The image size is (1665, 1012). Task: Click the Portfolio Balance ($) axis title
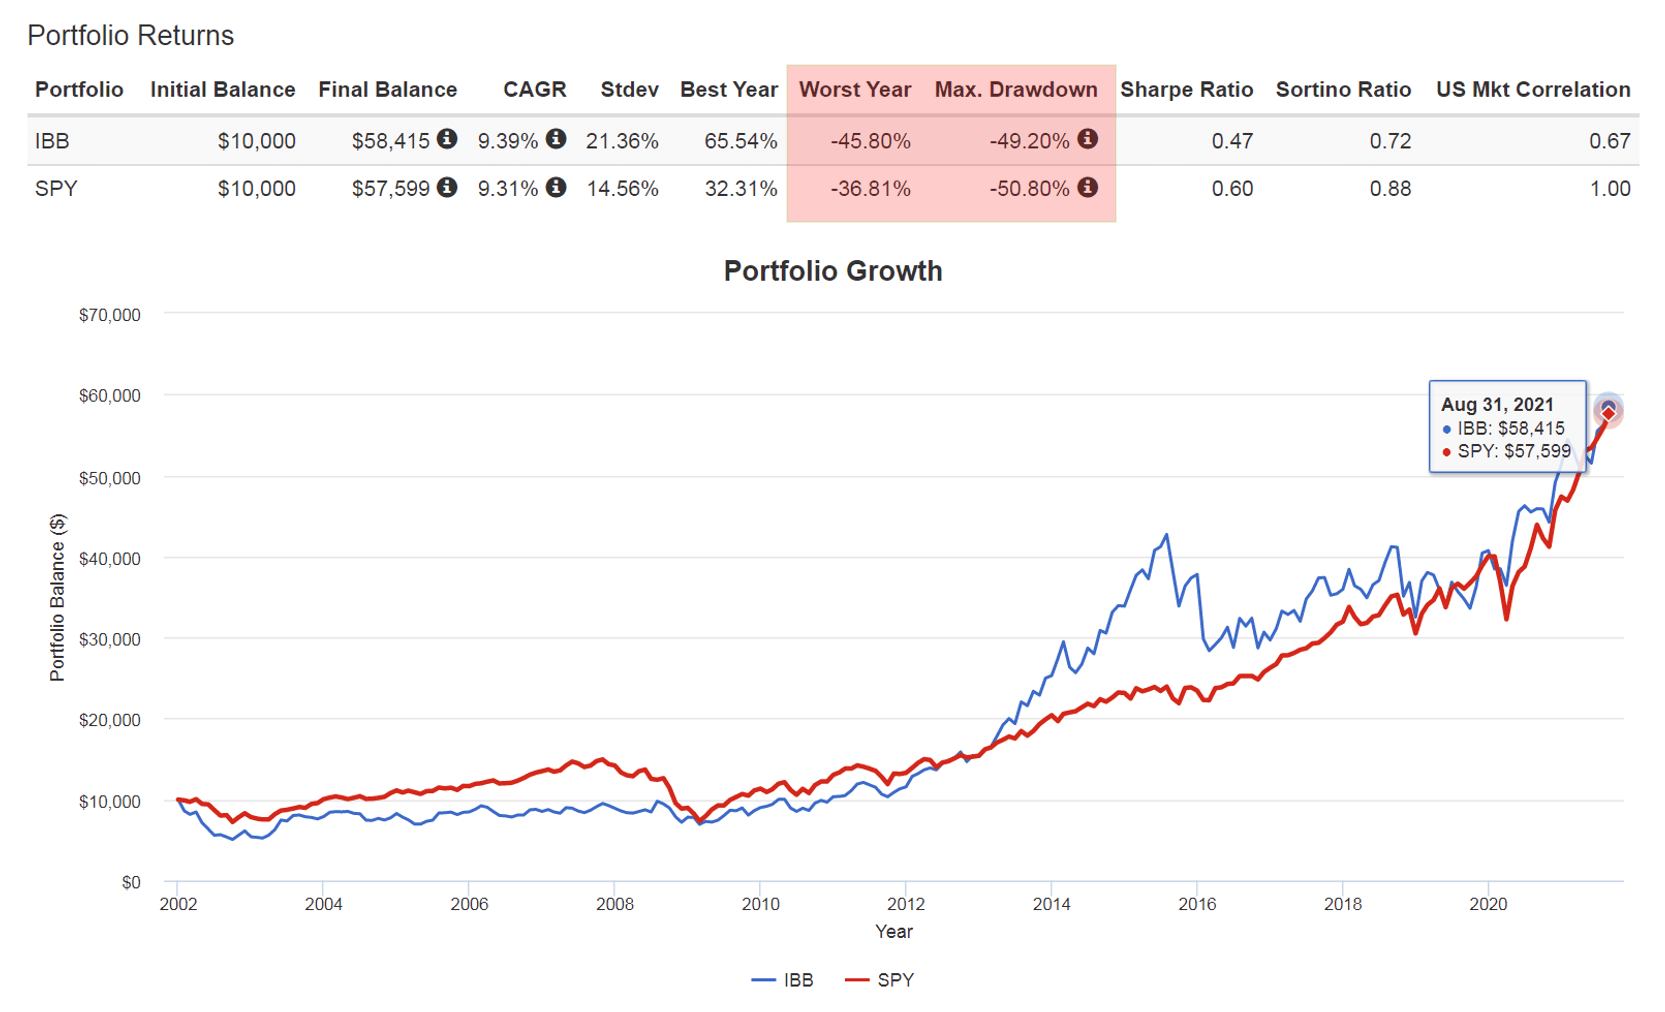pos(58,598)
